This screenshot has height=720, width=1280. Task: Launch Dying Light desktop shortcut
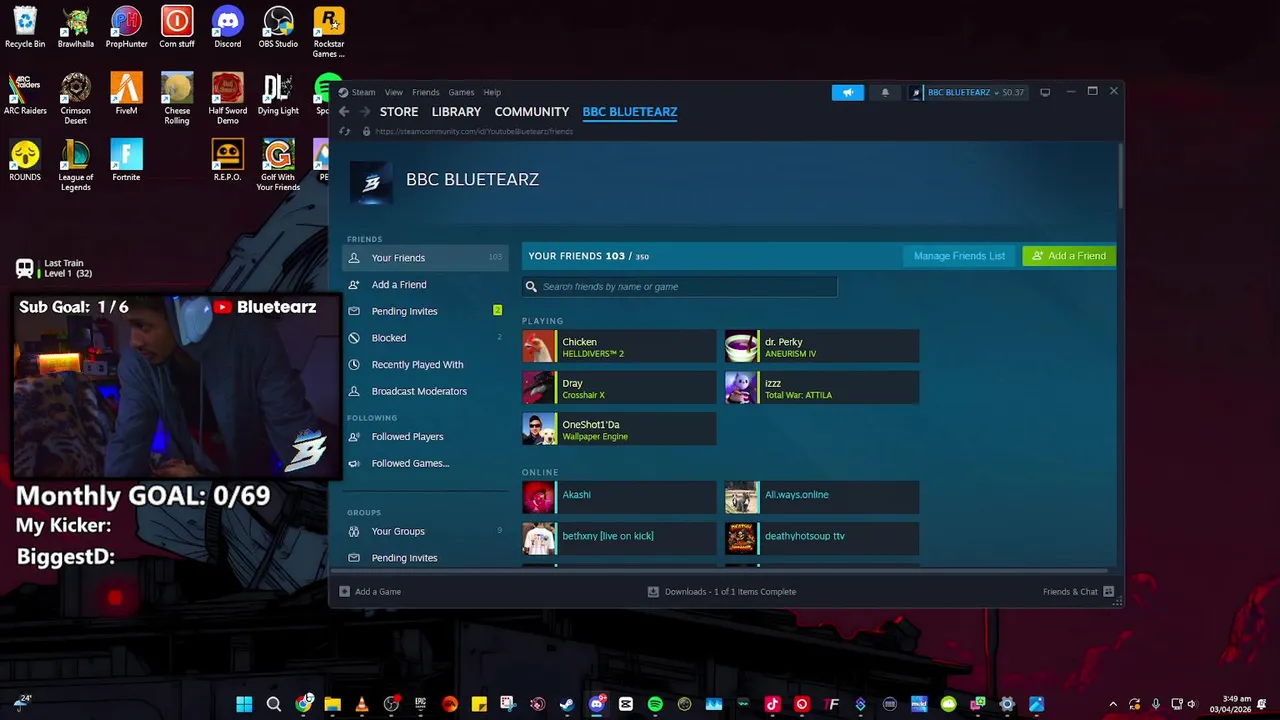coord(278,94)
